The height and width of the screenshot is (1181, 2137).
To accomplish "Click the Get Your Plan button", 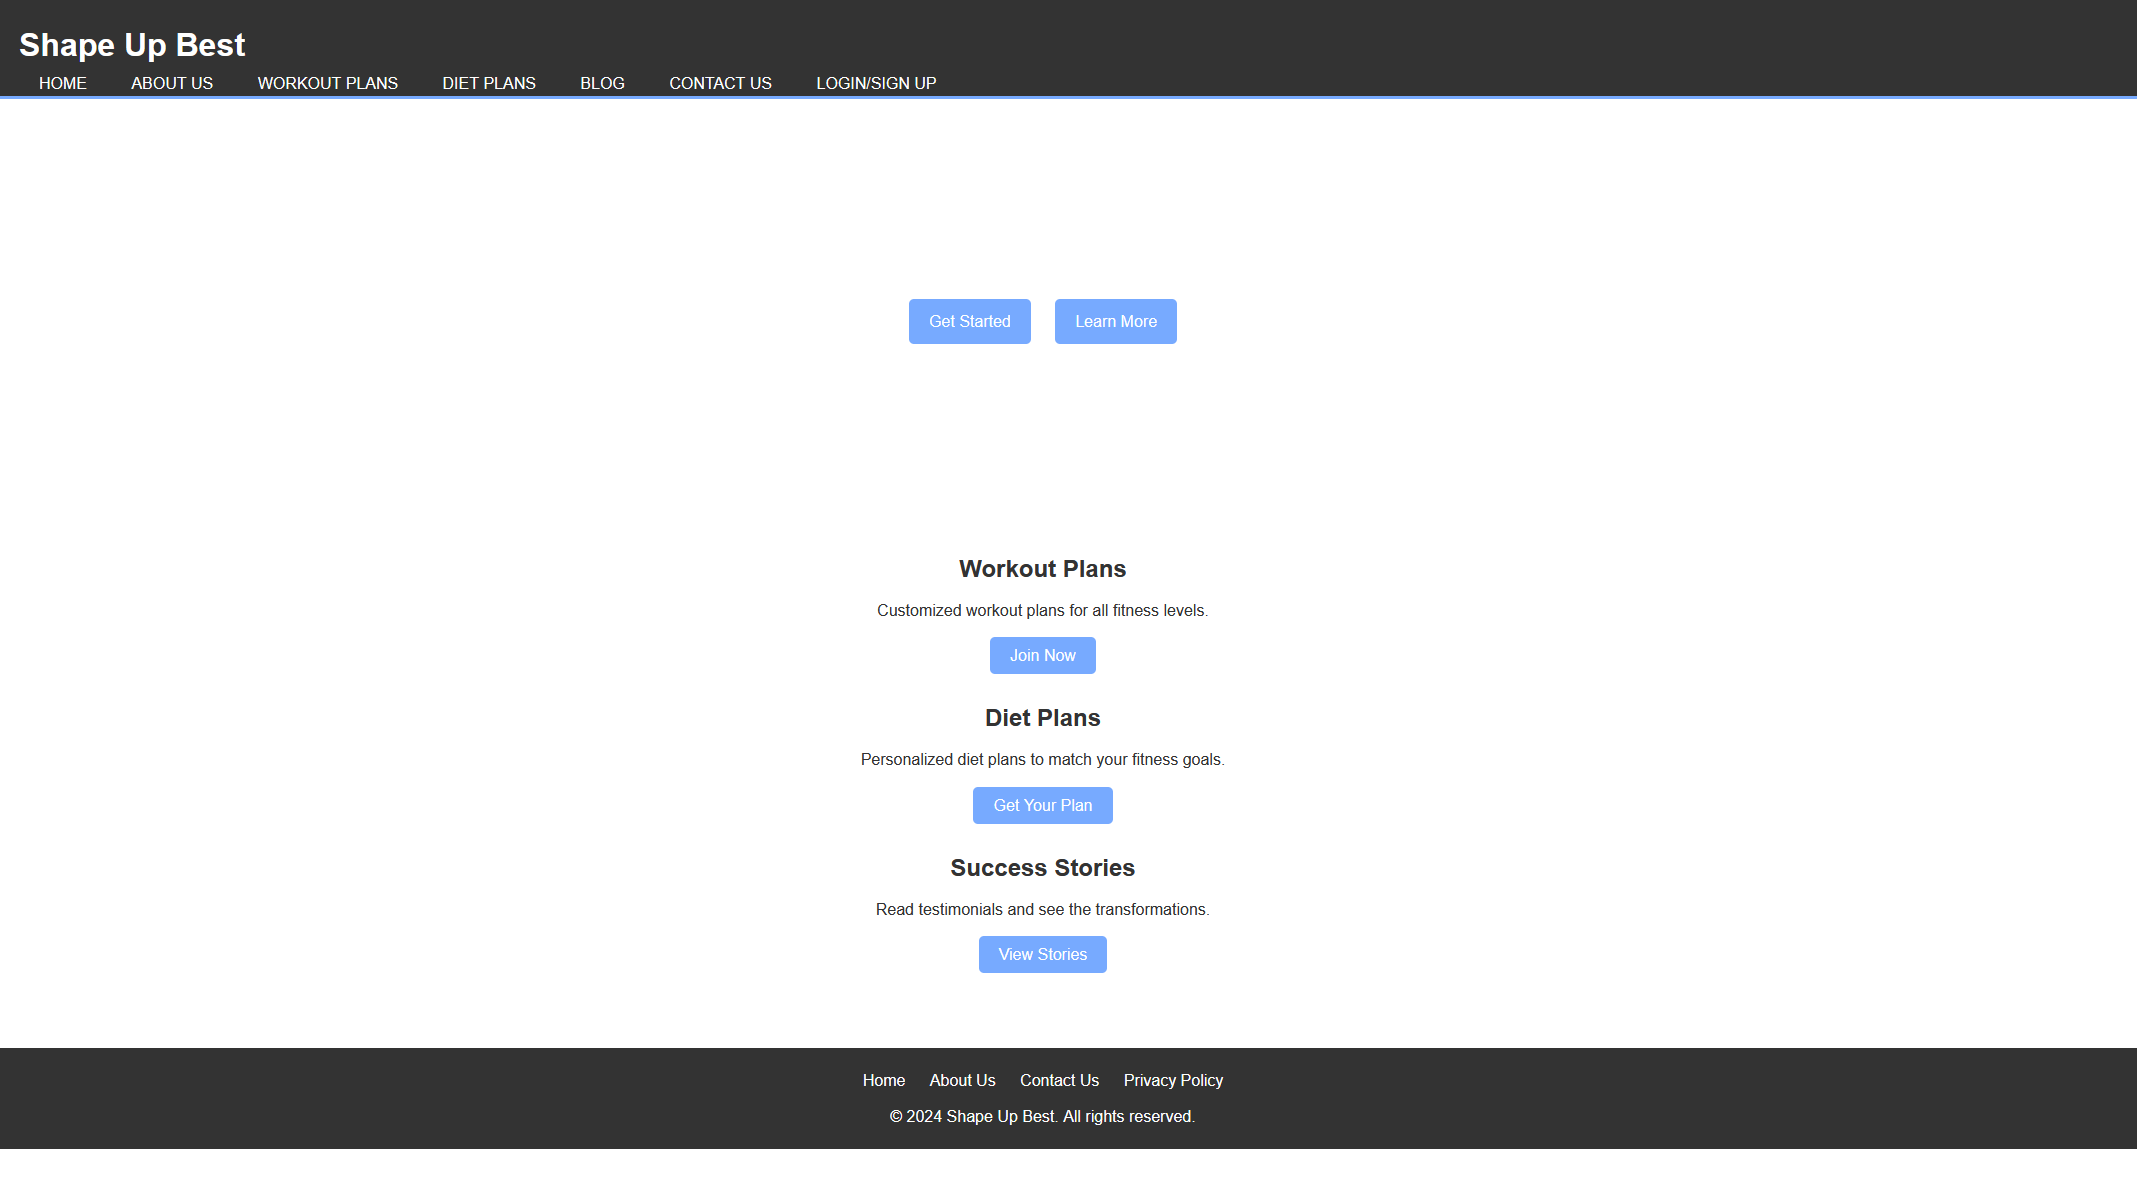I will (x=1042, y=805).
